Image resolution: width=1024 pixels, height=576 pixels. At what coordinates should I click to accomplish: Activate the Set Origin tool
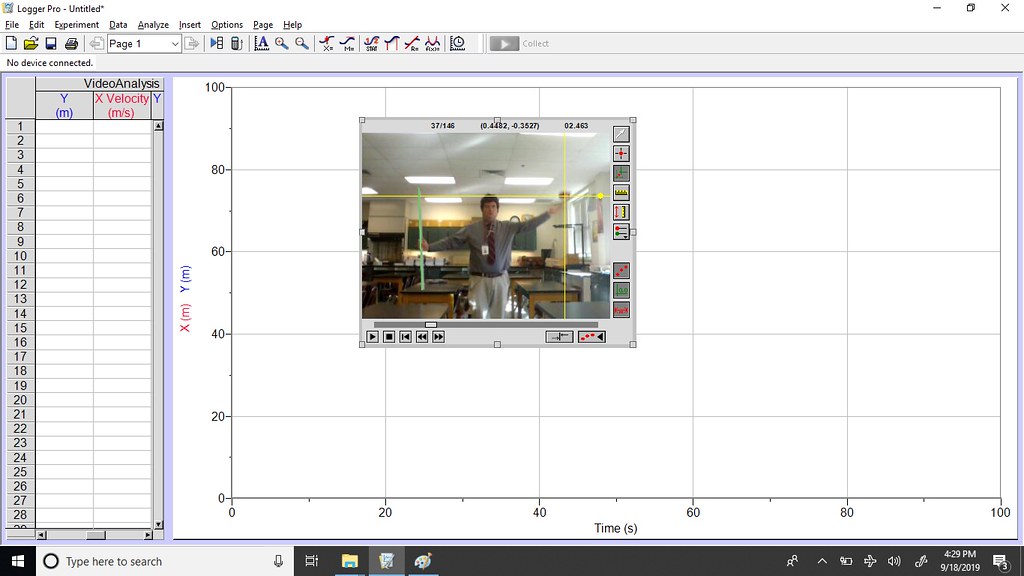tap(621, 172)
